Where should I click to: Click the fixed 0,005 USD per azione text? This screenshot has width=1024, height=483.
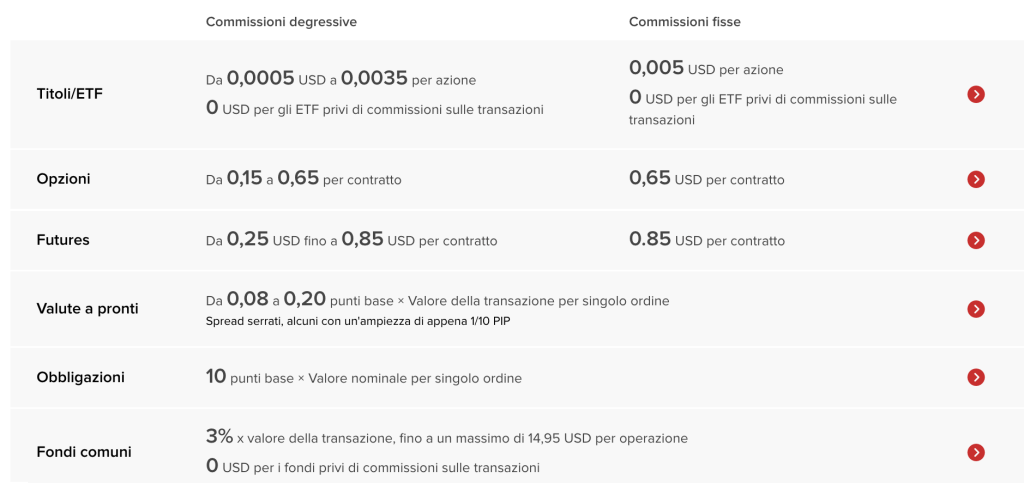706,69
